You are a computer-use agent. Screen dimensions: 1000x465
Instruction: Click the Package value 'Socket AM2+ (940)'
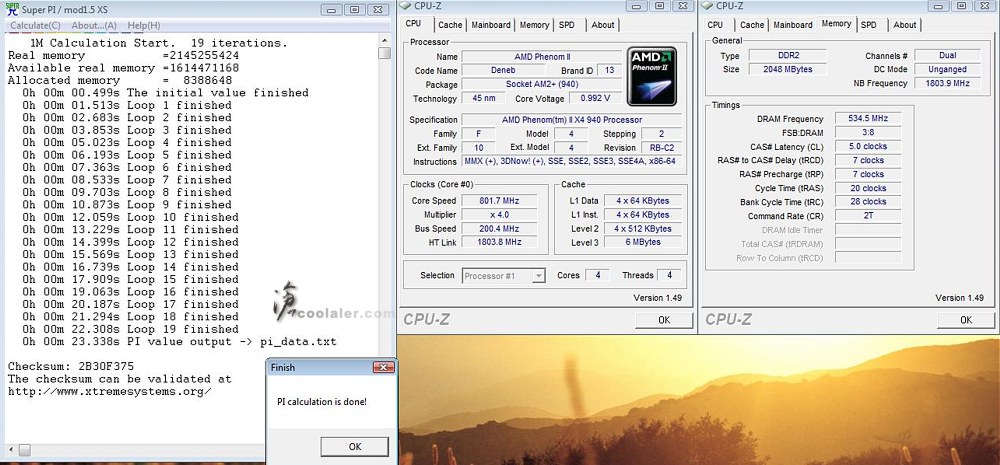pos(541,84)
